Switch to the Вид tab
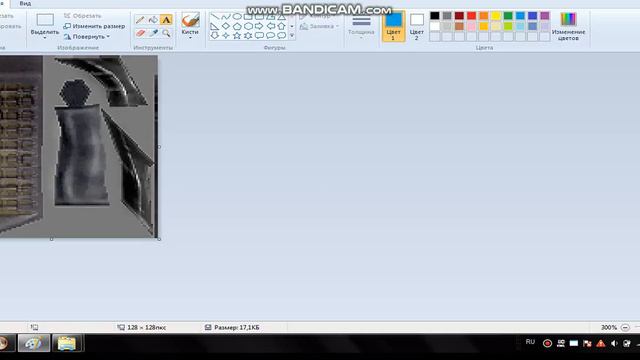 click(x=25, y=3)
